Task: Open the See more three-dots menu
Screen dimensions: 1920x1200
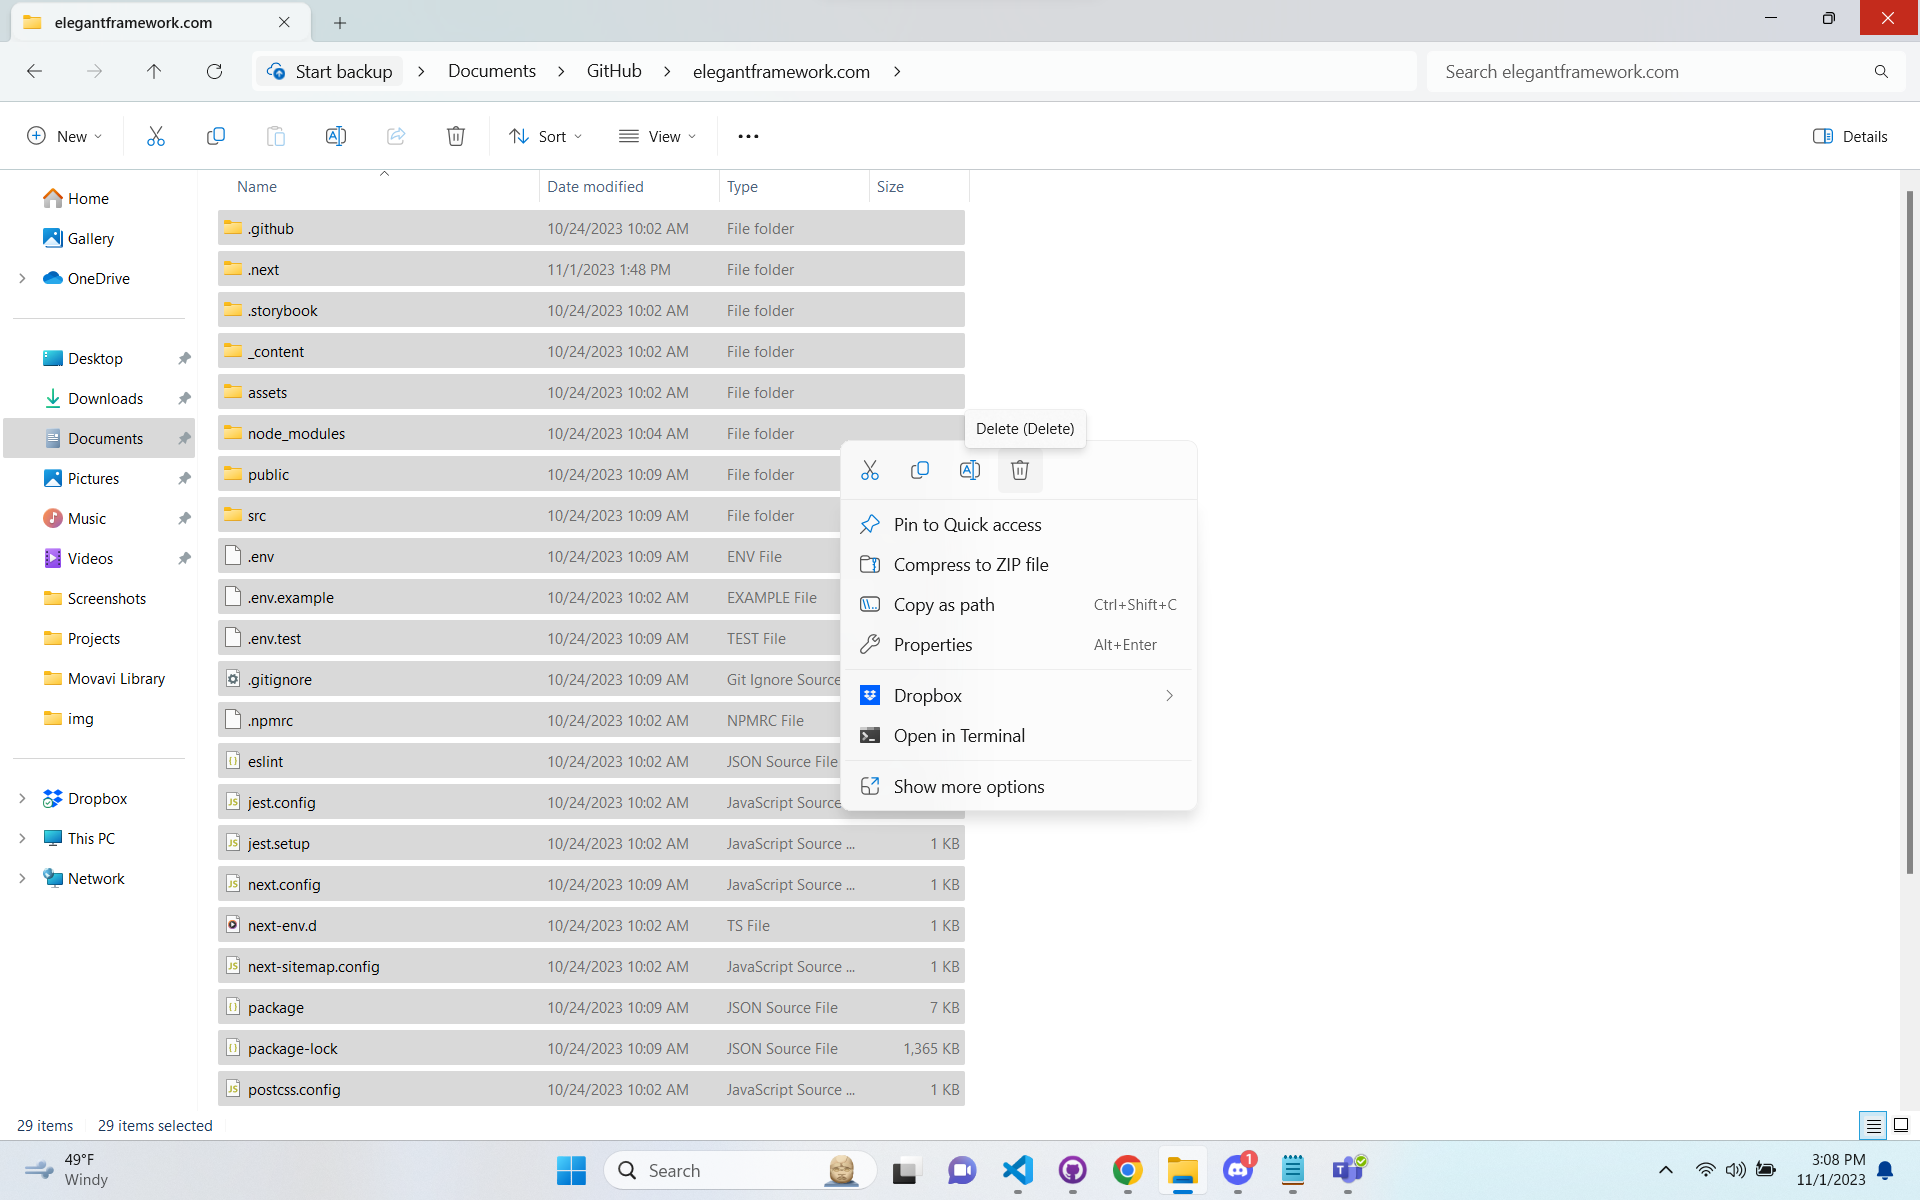Action: [748, 136]
